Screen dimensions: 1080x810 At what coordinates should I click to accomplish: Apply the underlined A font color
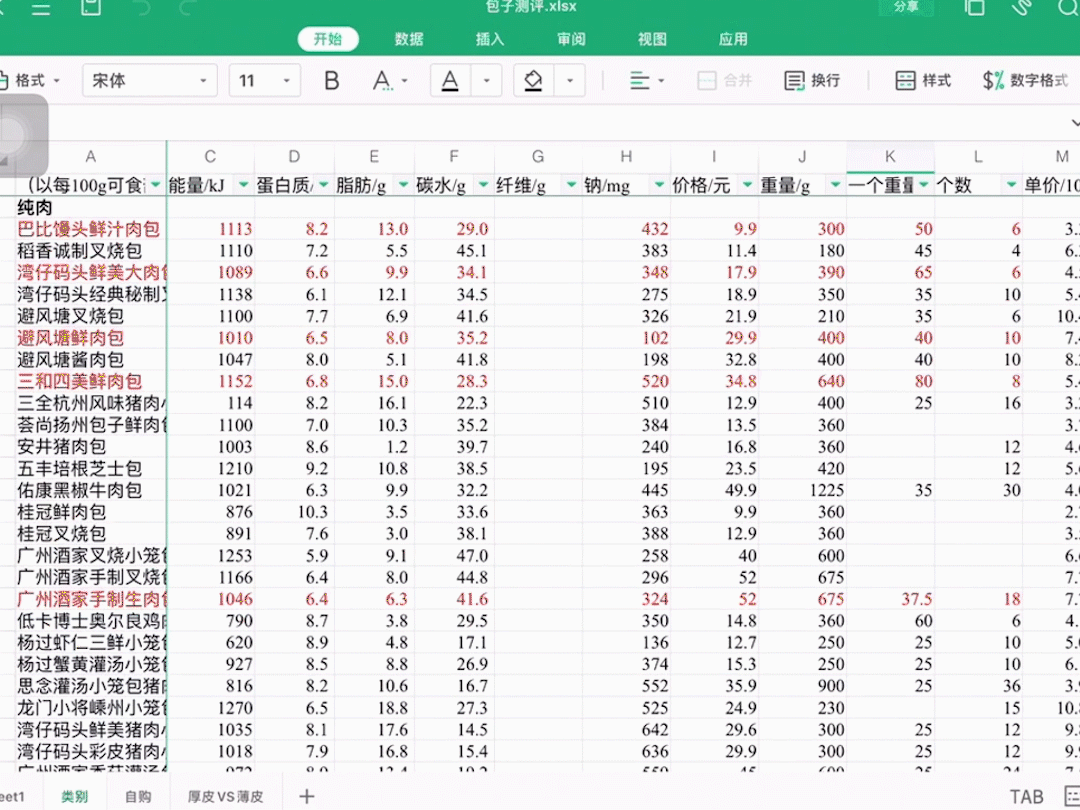pyautogui.click(x=450, y=81)
